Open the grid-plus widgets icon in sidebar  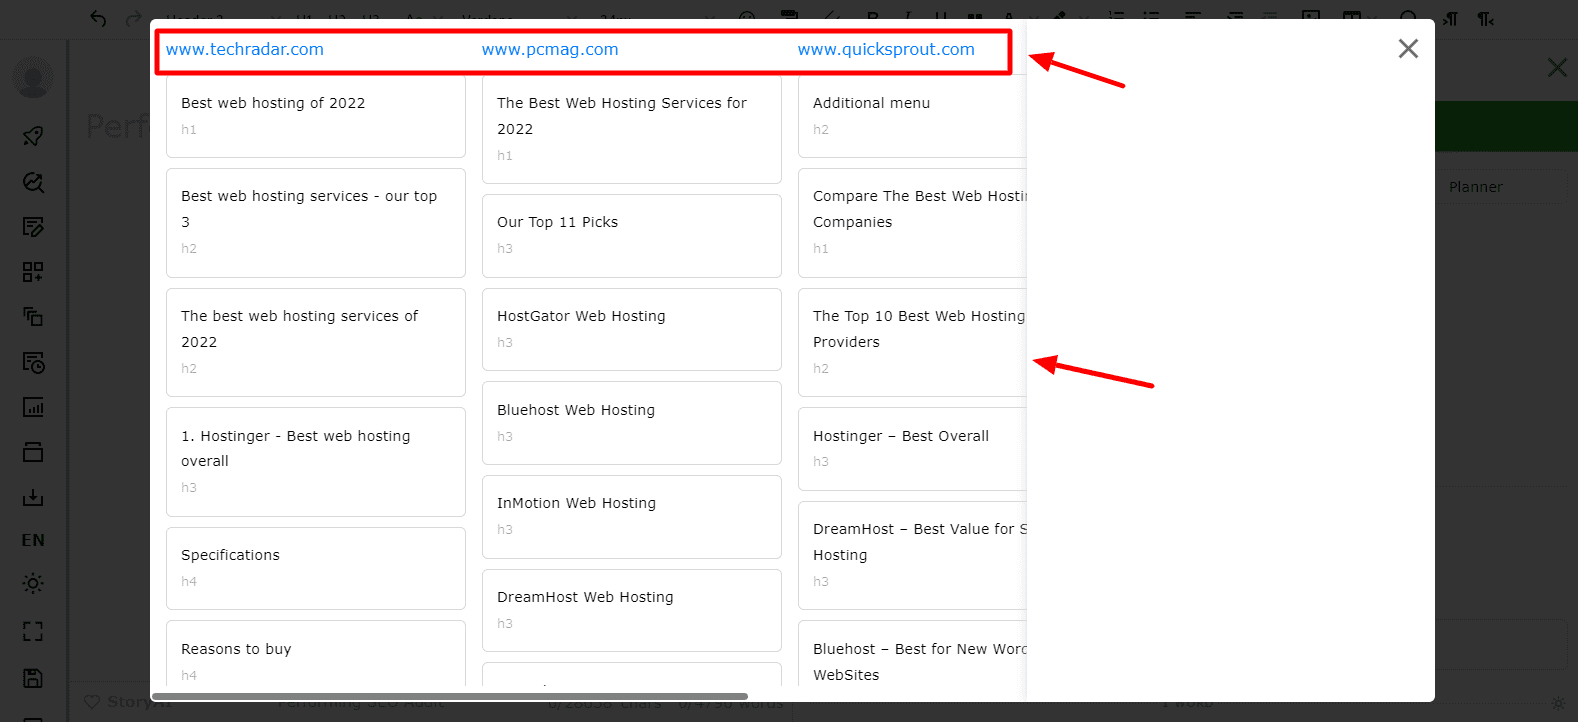coord(33,272)
